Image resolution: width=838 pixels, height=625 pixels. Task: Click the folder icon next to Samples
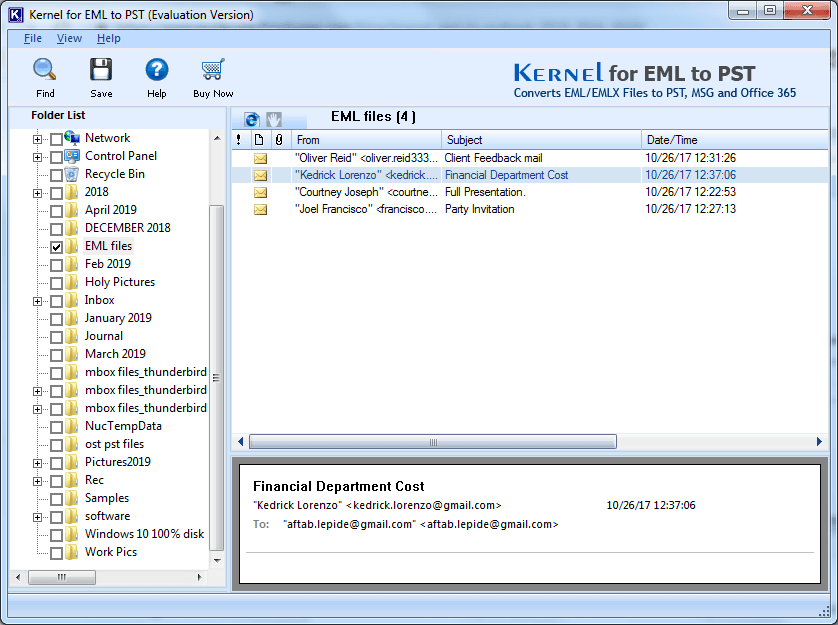72,498
